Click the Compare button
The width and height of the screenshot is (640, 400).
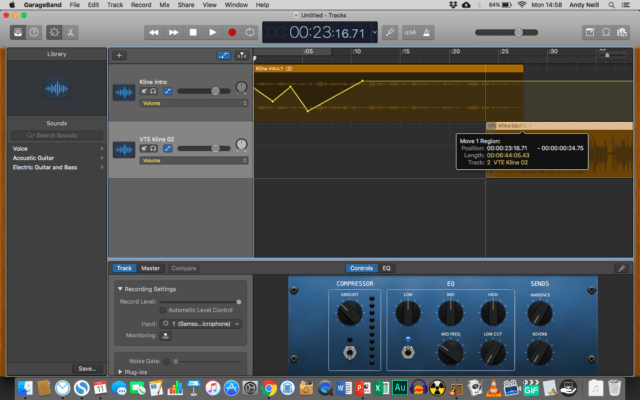click(184, 268)
